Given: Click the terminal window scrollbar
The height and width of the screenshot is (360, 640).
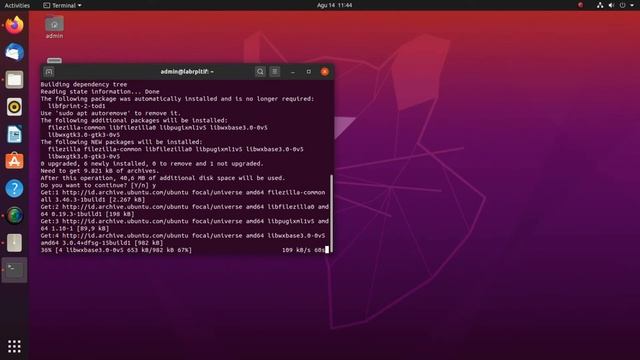Looking at the screenshot, I should point(331,213).
